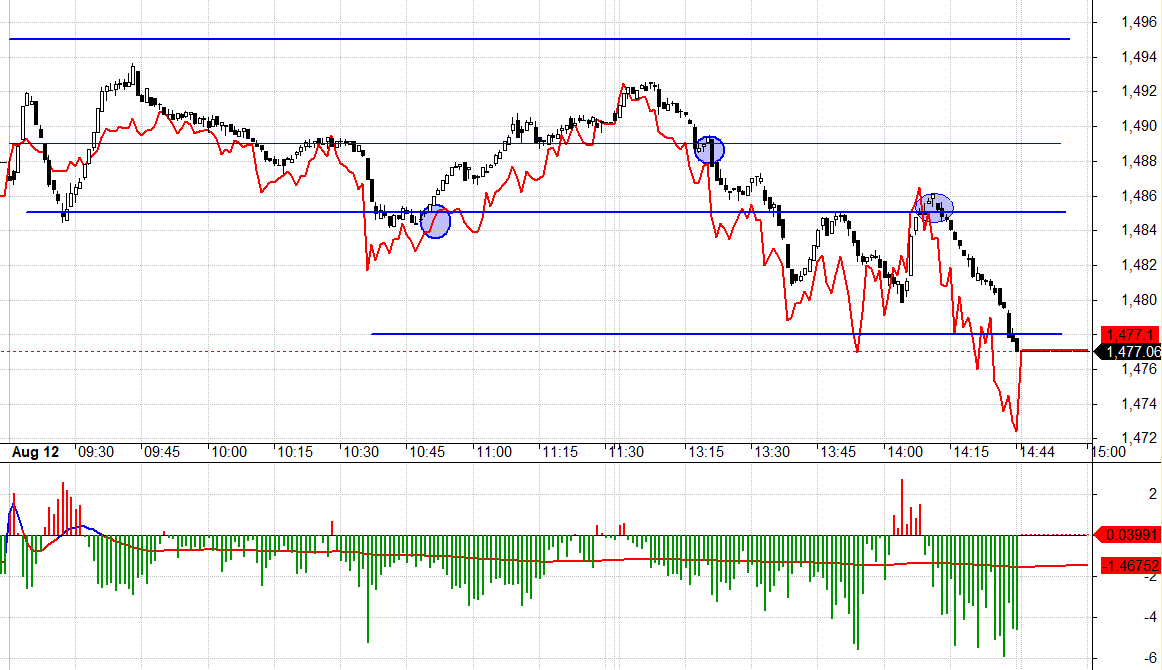Image resolution: width=1162 pixels, height=670 pixels.
Task: Select the topmost blue horizontal line
Action: click(x=540, y=39)
